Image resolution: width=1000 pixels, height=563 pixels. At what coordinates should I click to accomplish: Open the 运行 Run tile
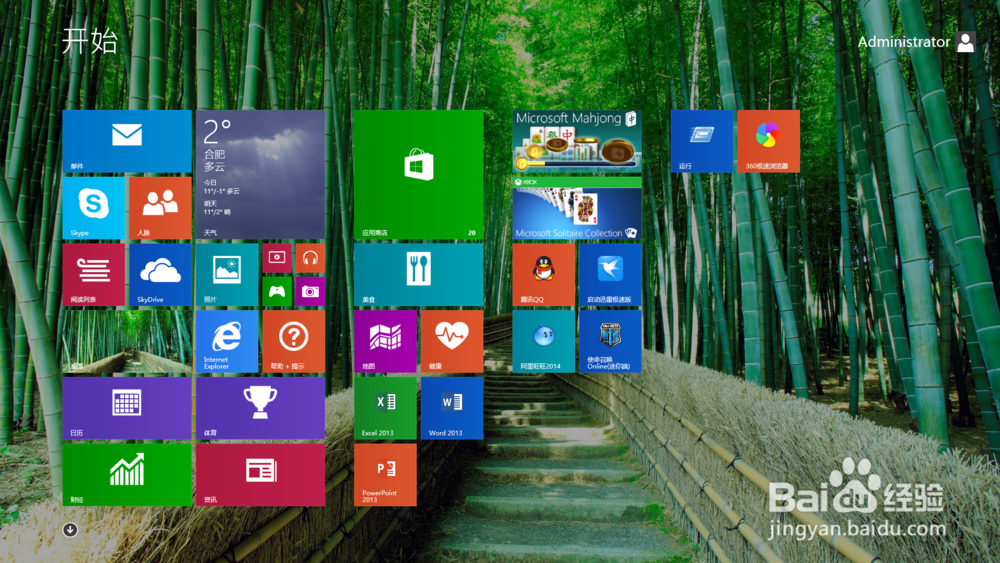click(702, 141)
